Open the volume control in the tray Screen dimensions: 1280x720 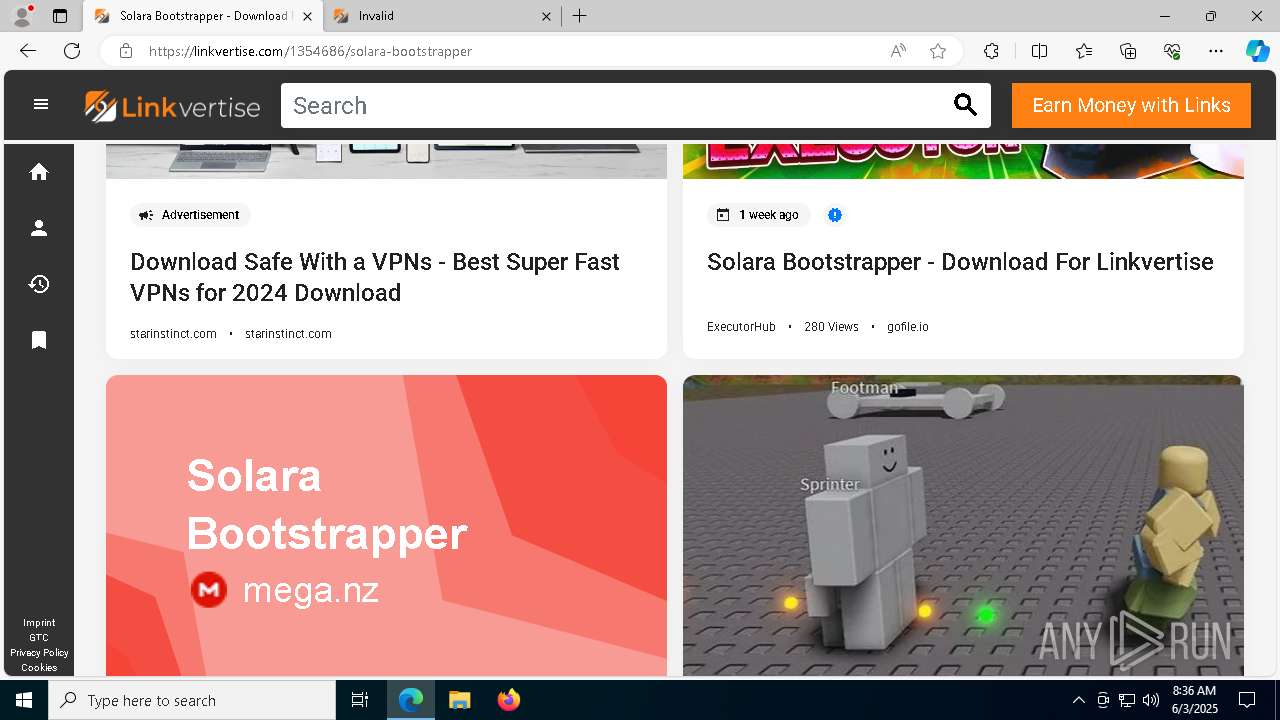coord(1151,700)
